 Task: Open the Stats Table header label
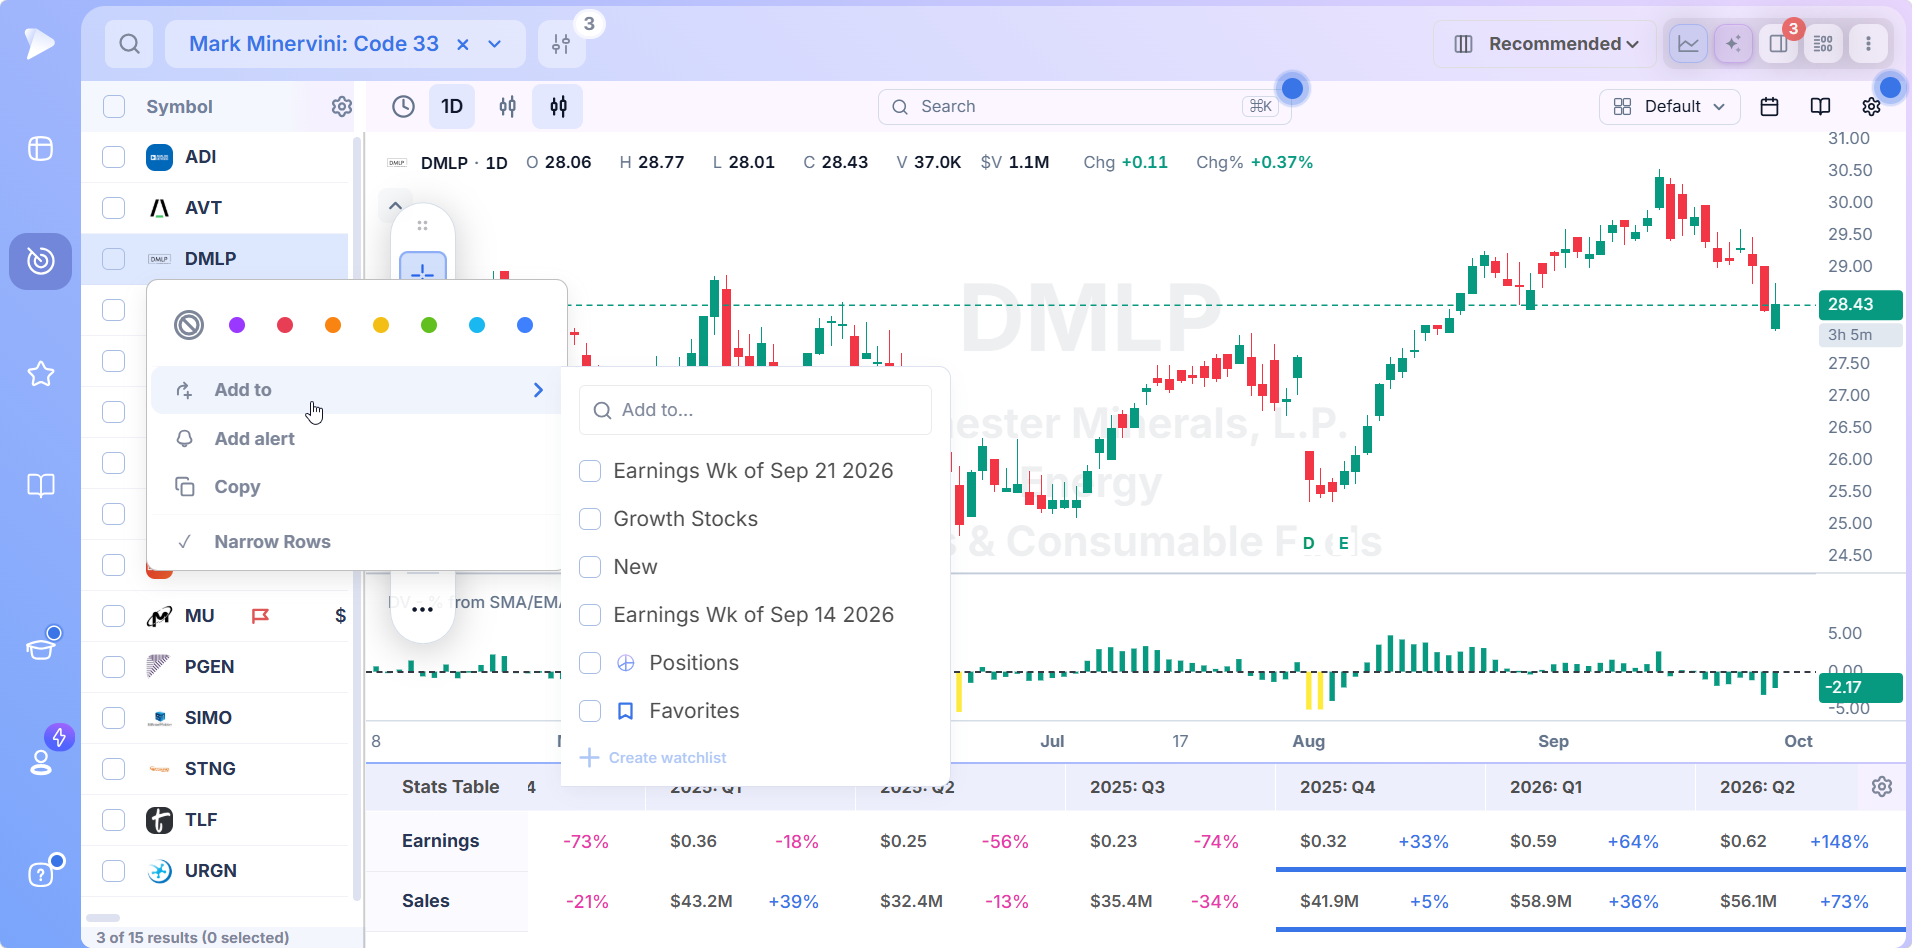pyautogui.click(x=450, y=787)
